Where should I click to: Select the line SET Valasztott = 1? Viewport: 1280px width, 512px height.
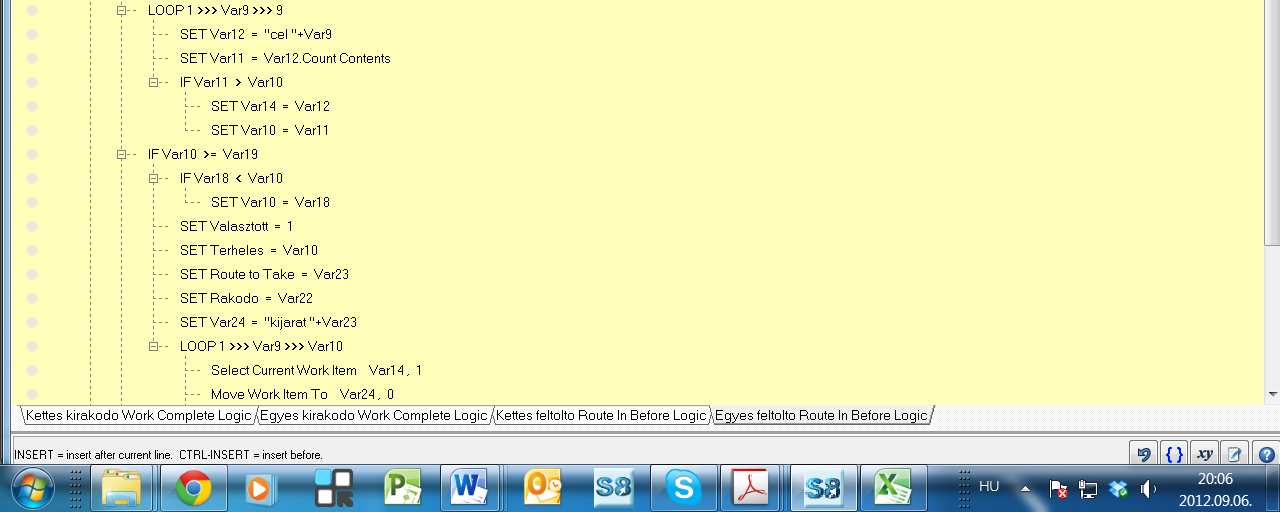click(x=237, y=226)
